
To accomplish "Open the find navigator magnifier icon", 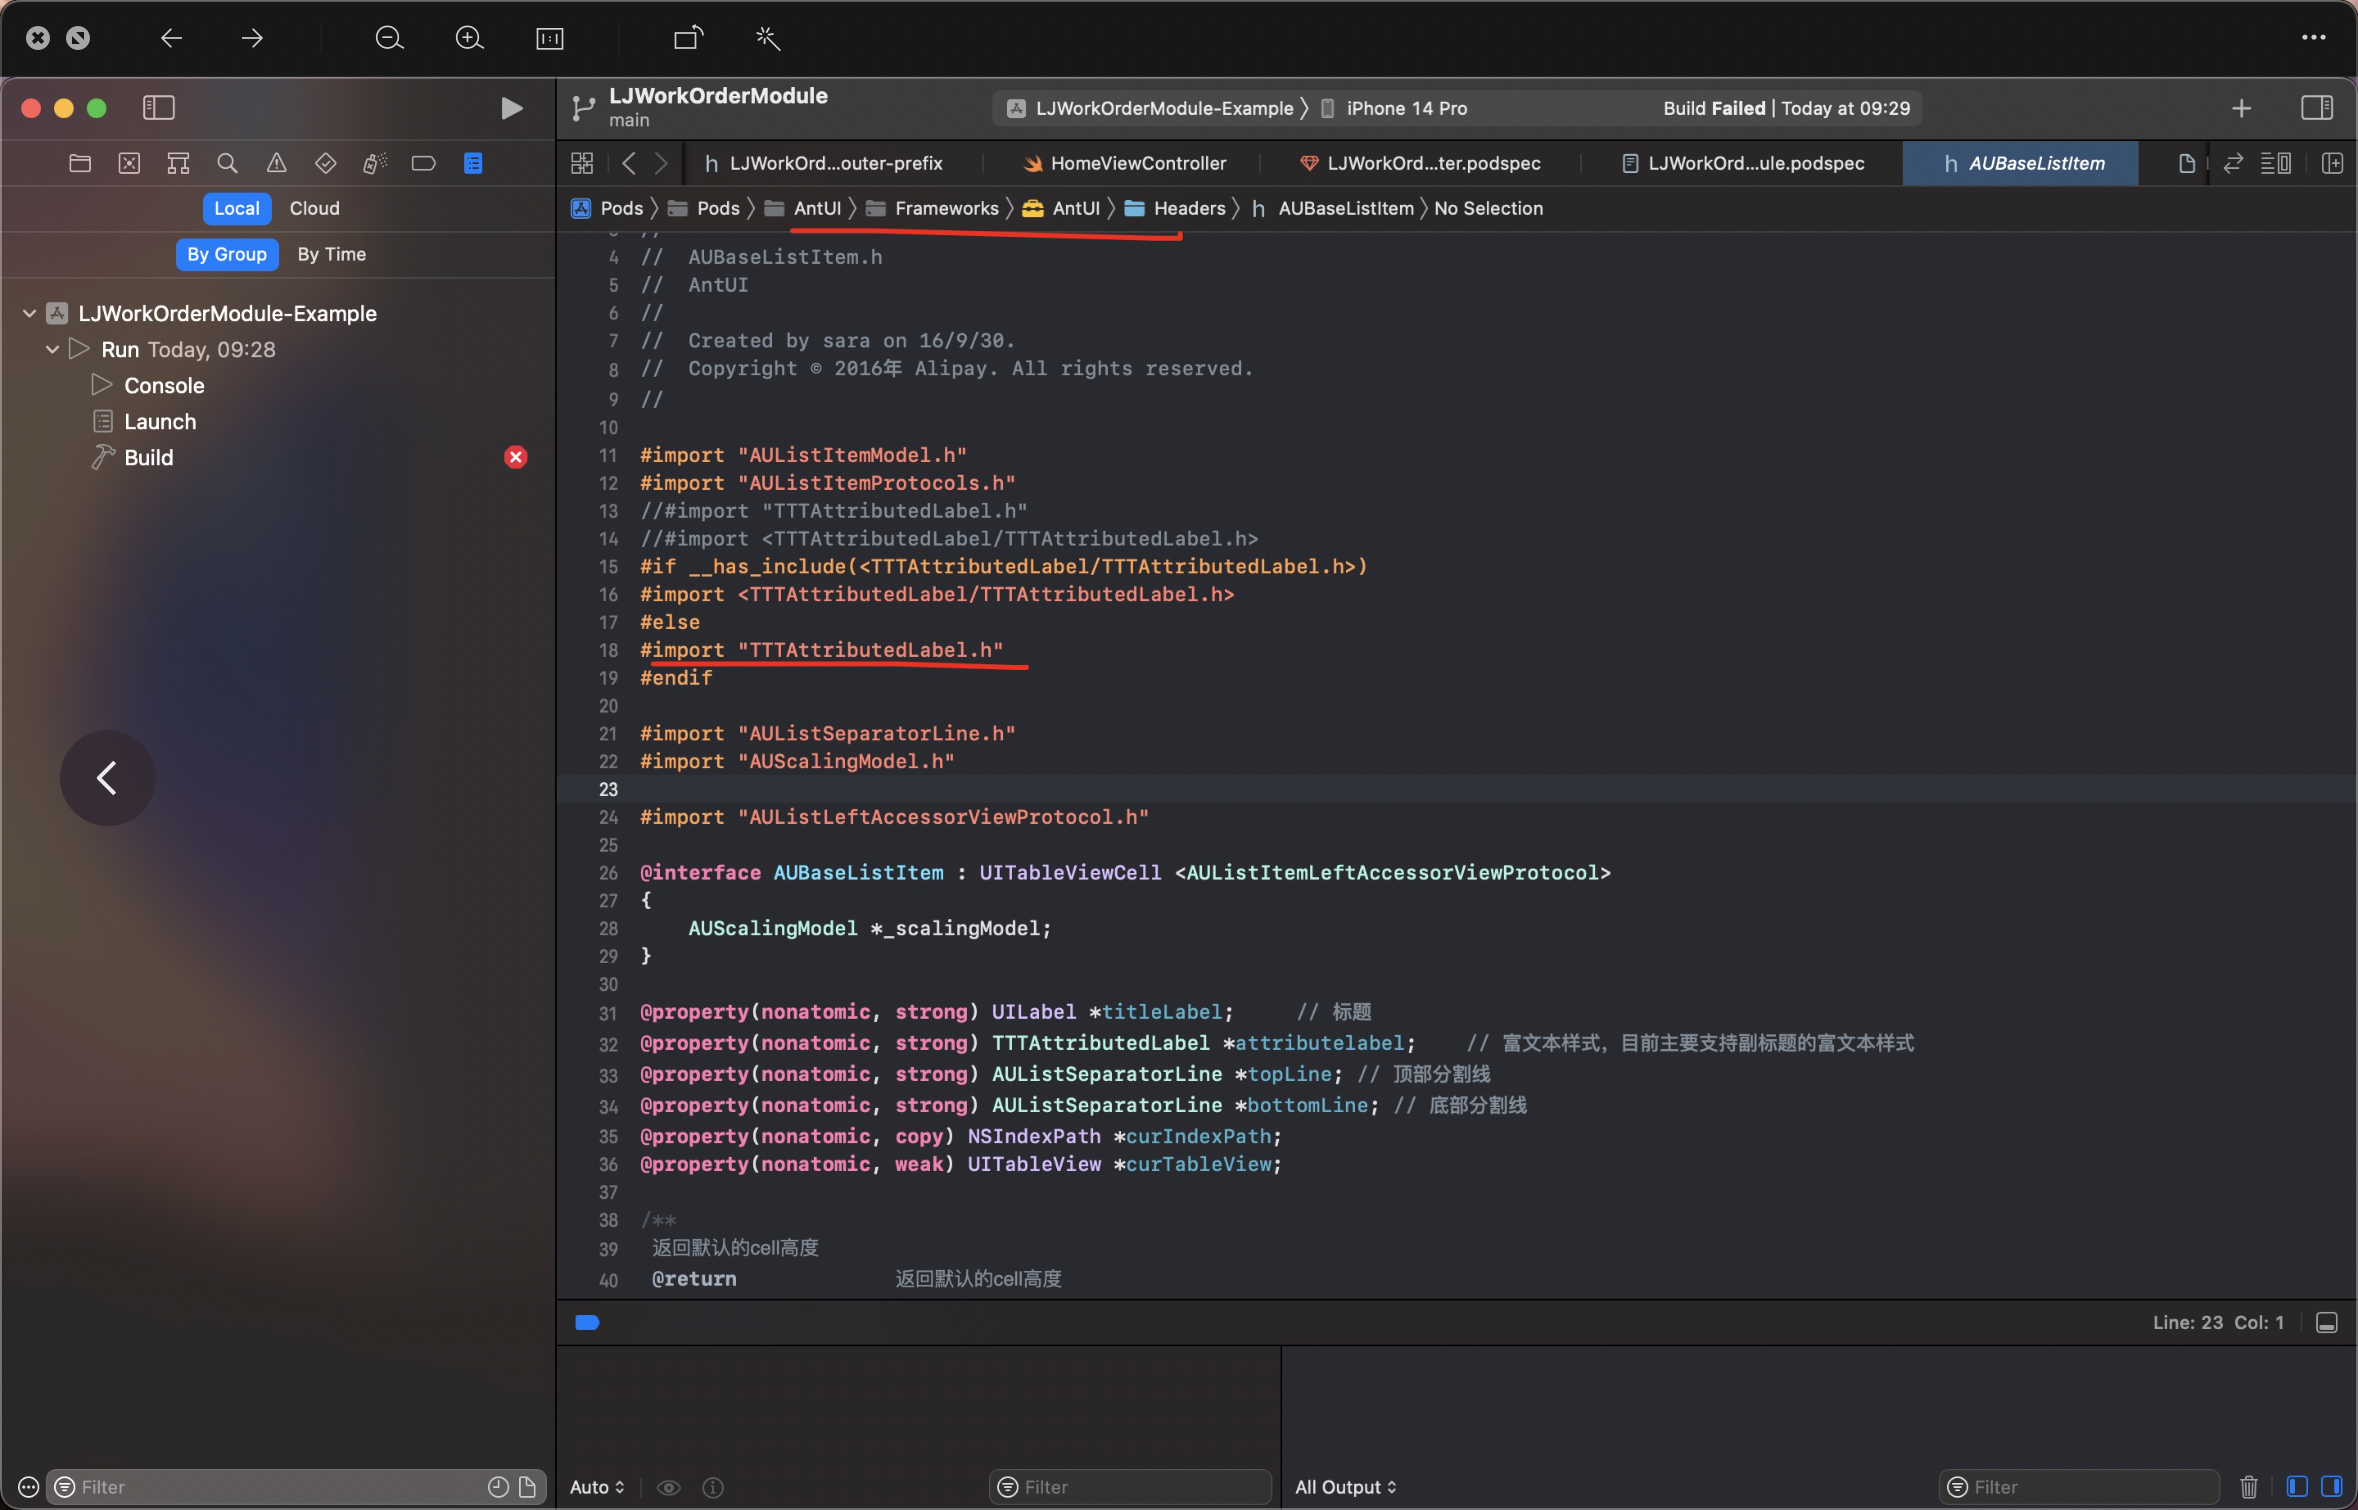I will click(x=227, y=163).
